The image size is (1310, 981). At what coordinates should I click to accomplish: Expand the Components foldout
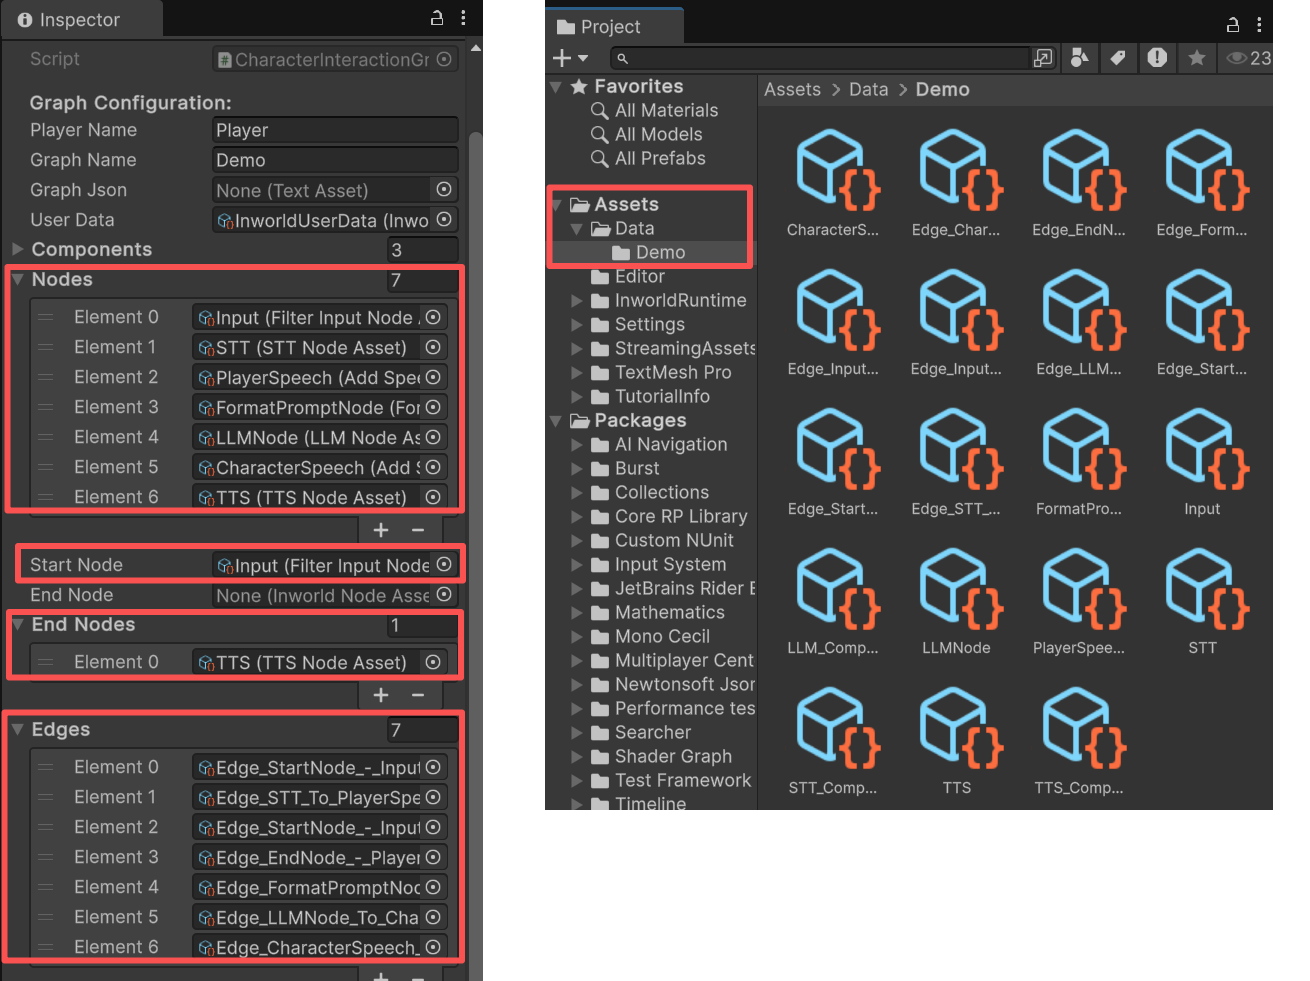point(18,249)
